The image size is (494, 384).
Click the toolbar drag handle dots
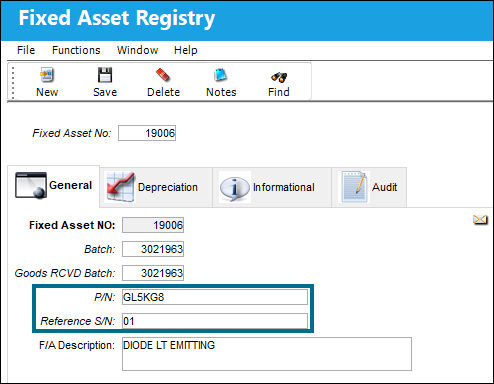pyautogui.click(x=13, y=83)
